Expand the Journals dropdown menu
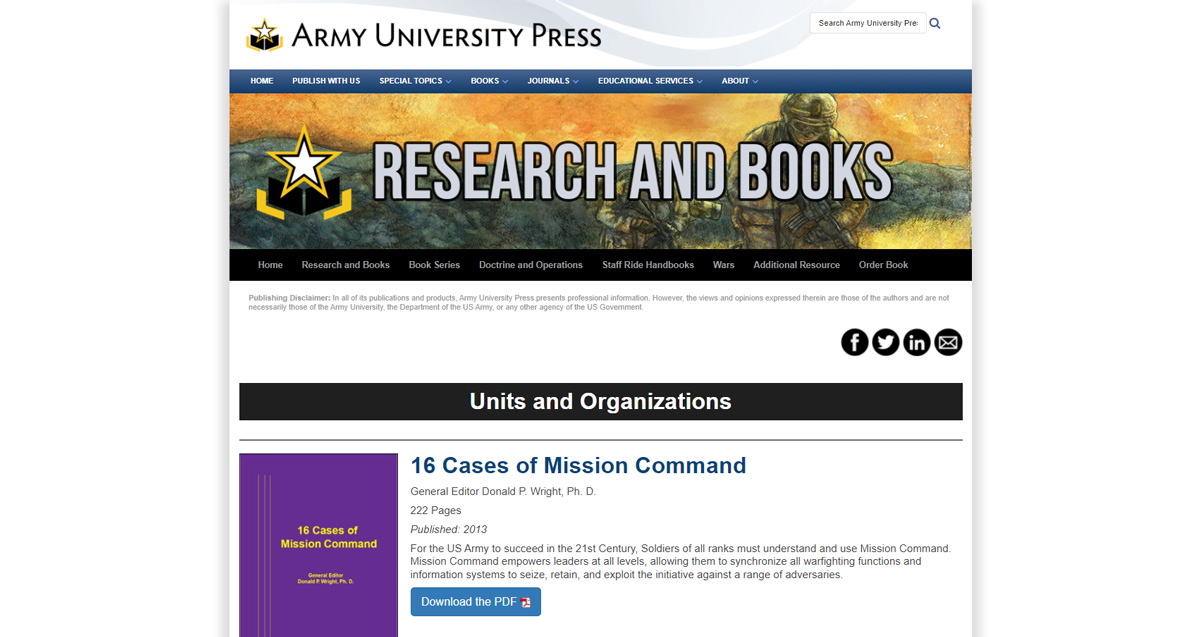 (553, 81)
